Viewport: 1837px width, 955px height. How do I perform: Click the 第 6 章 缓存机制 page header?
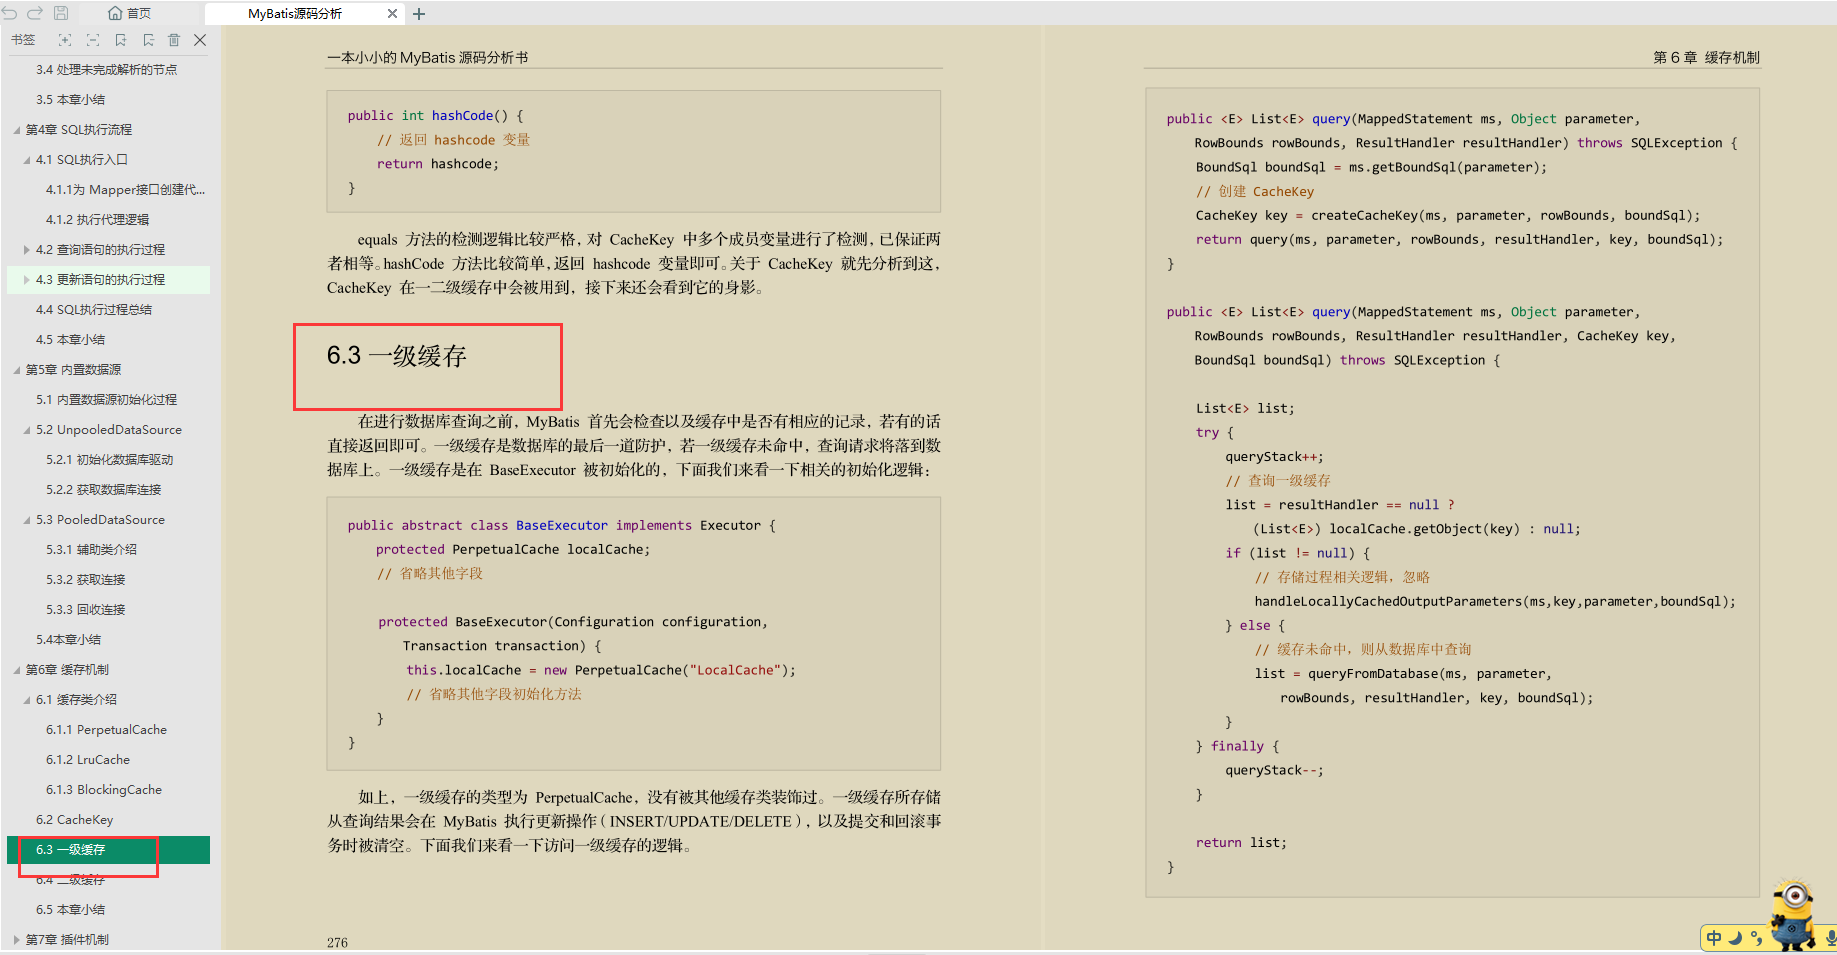coord(1706,58)
